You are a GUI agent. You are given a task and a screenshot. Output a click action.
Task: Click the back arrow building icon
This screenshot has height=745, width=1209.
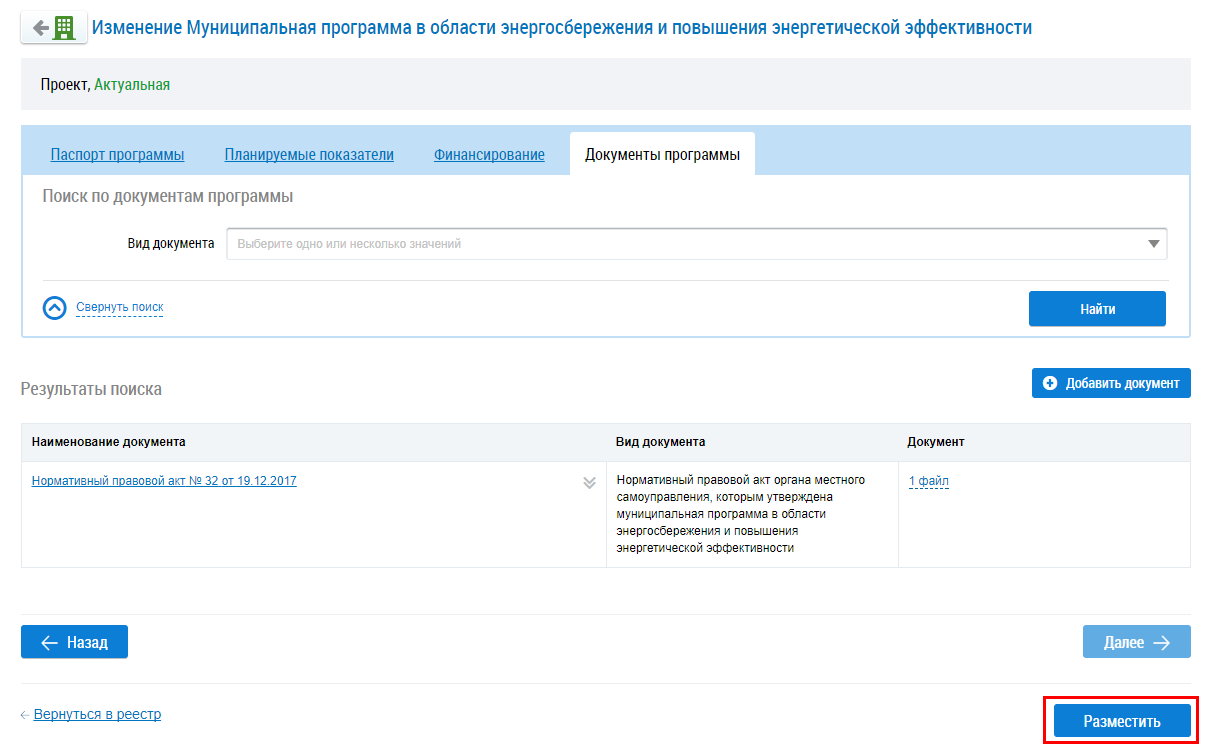(53, 28)
